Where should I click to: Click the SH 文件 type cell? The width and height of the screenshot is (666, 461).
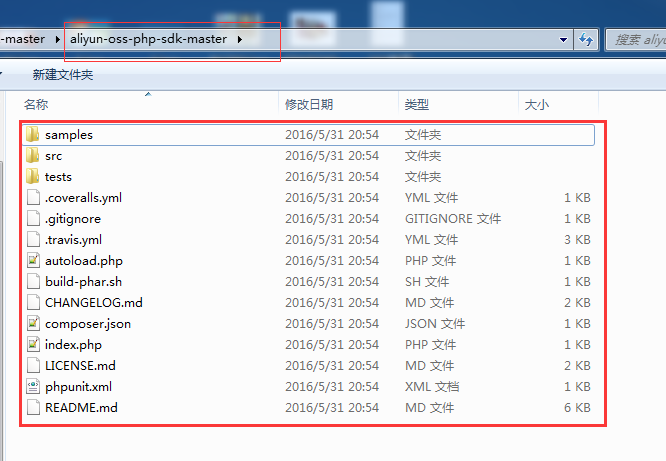pos(427,282)
